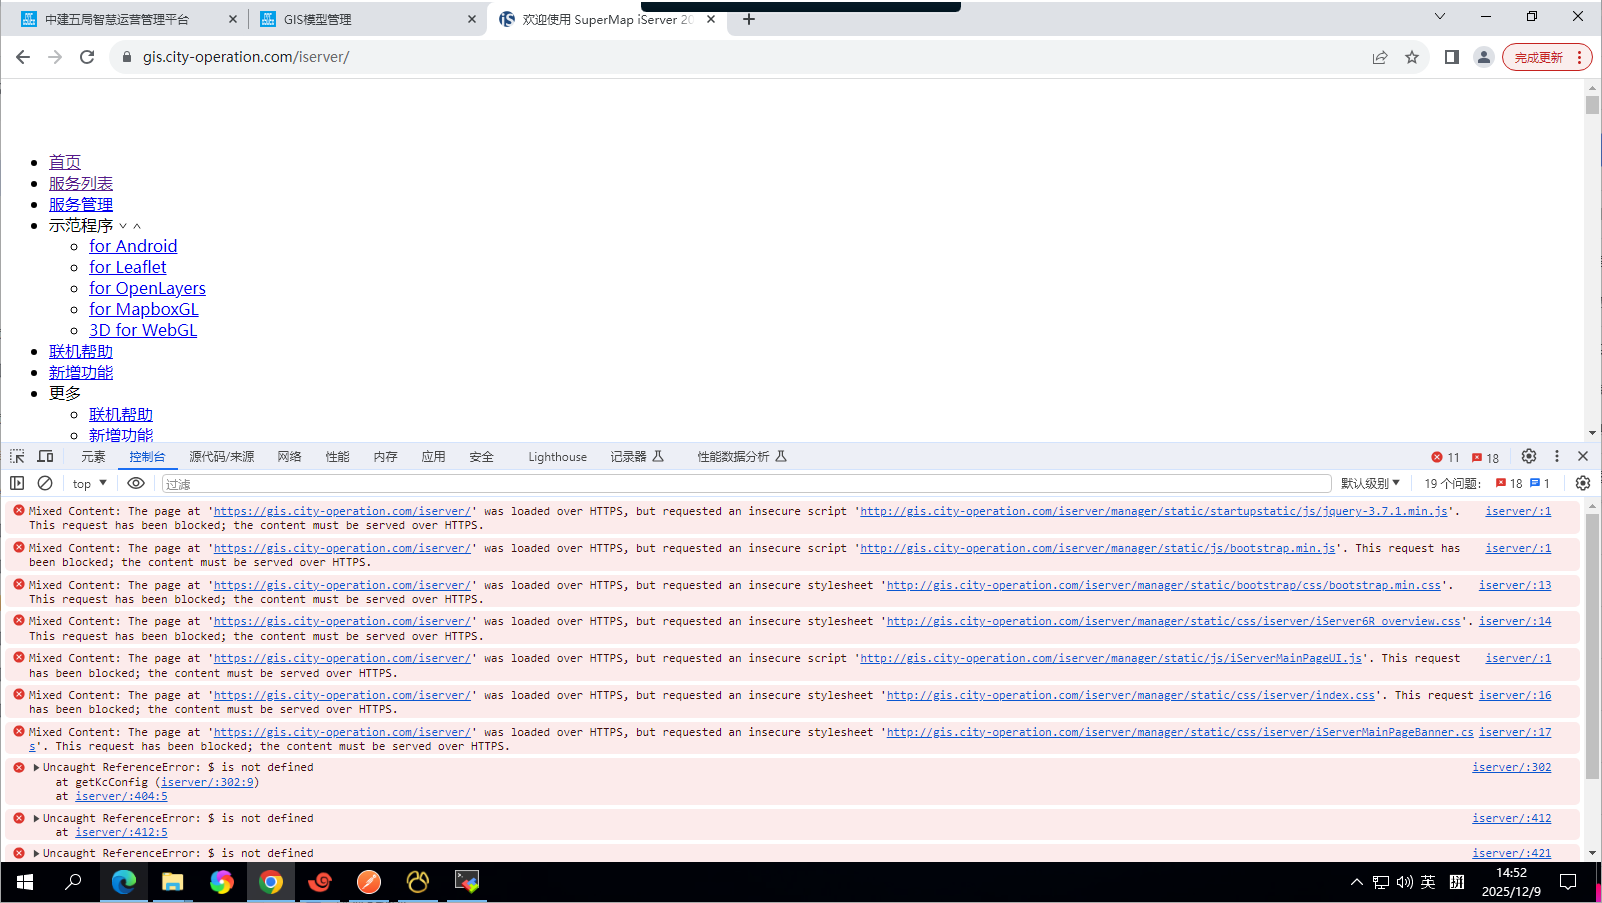Switch to the 元素 DevTools tab
1602x903 pixels.
coord(93,457)
